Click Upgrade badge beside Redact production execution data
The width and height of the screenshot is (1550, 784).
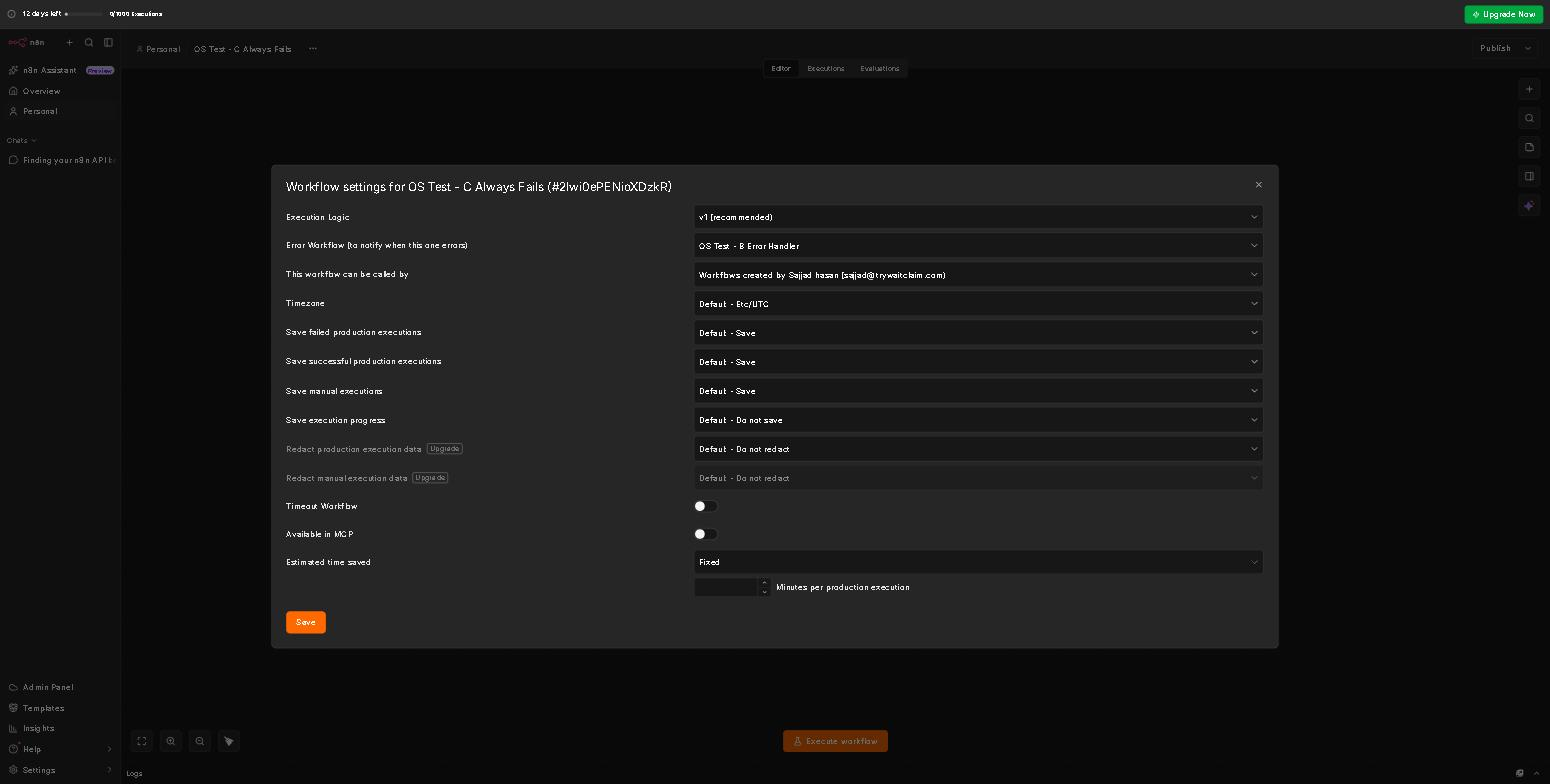[x=445, y=449]
